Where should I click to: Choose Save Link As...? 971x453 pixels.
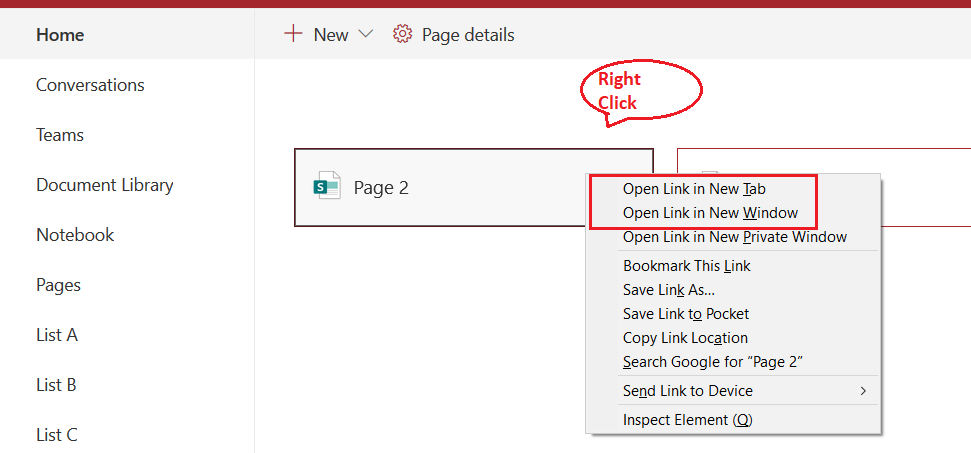click(733, 290)
